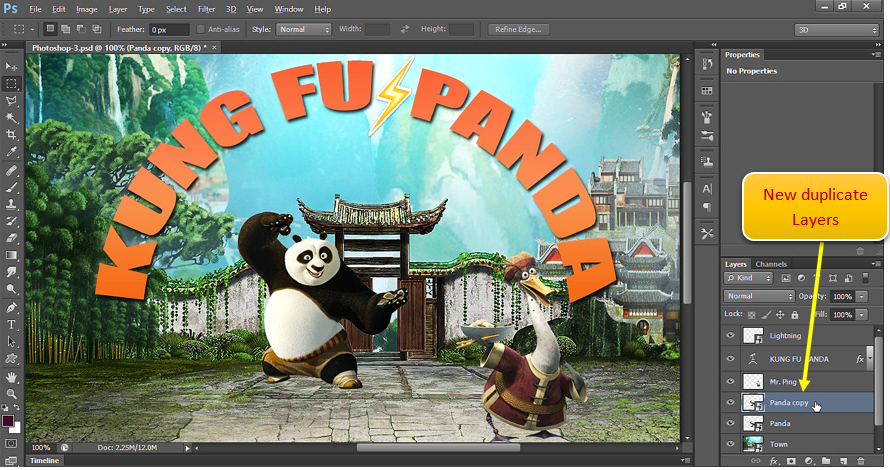Viewport: 890px width, 470px height.
Task: Open the Style dropdown set to Normal
Action: (x=303, y=29)
